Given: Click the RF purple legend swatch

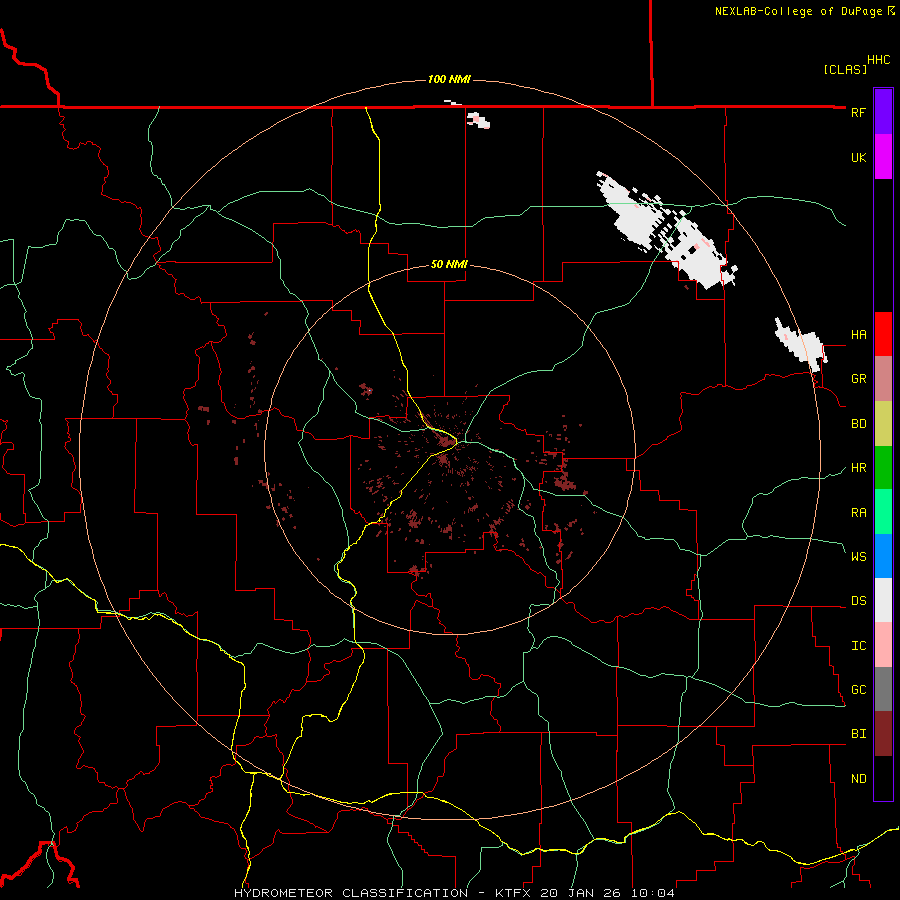Looking at the screenshot, I should click(x=883, y=112).
